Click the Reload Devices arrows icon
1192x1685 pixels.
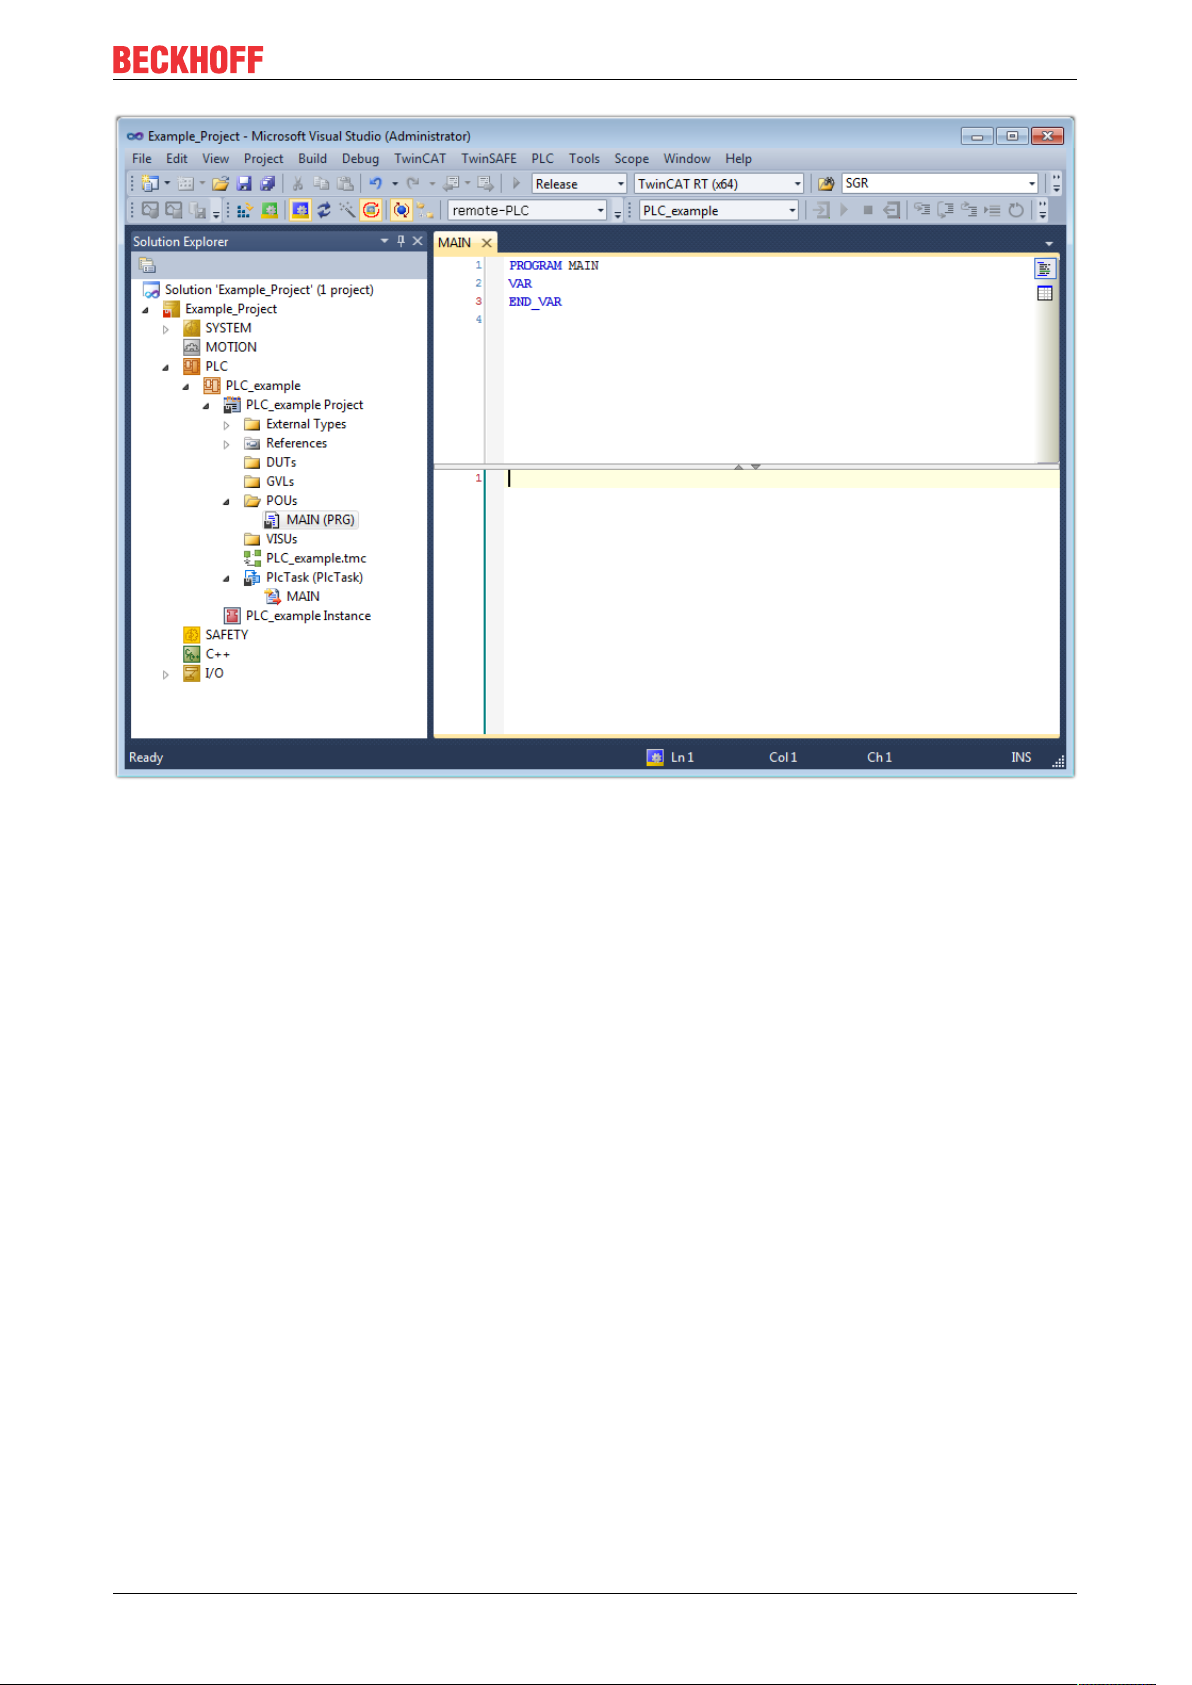click(324, 210)
